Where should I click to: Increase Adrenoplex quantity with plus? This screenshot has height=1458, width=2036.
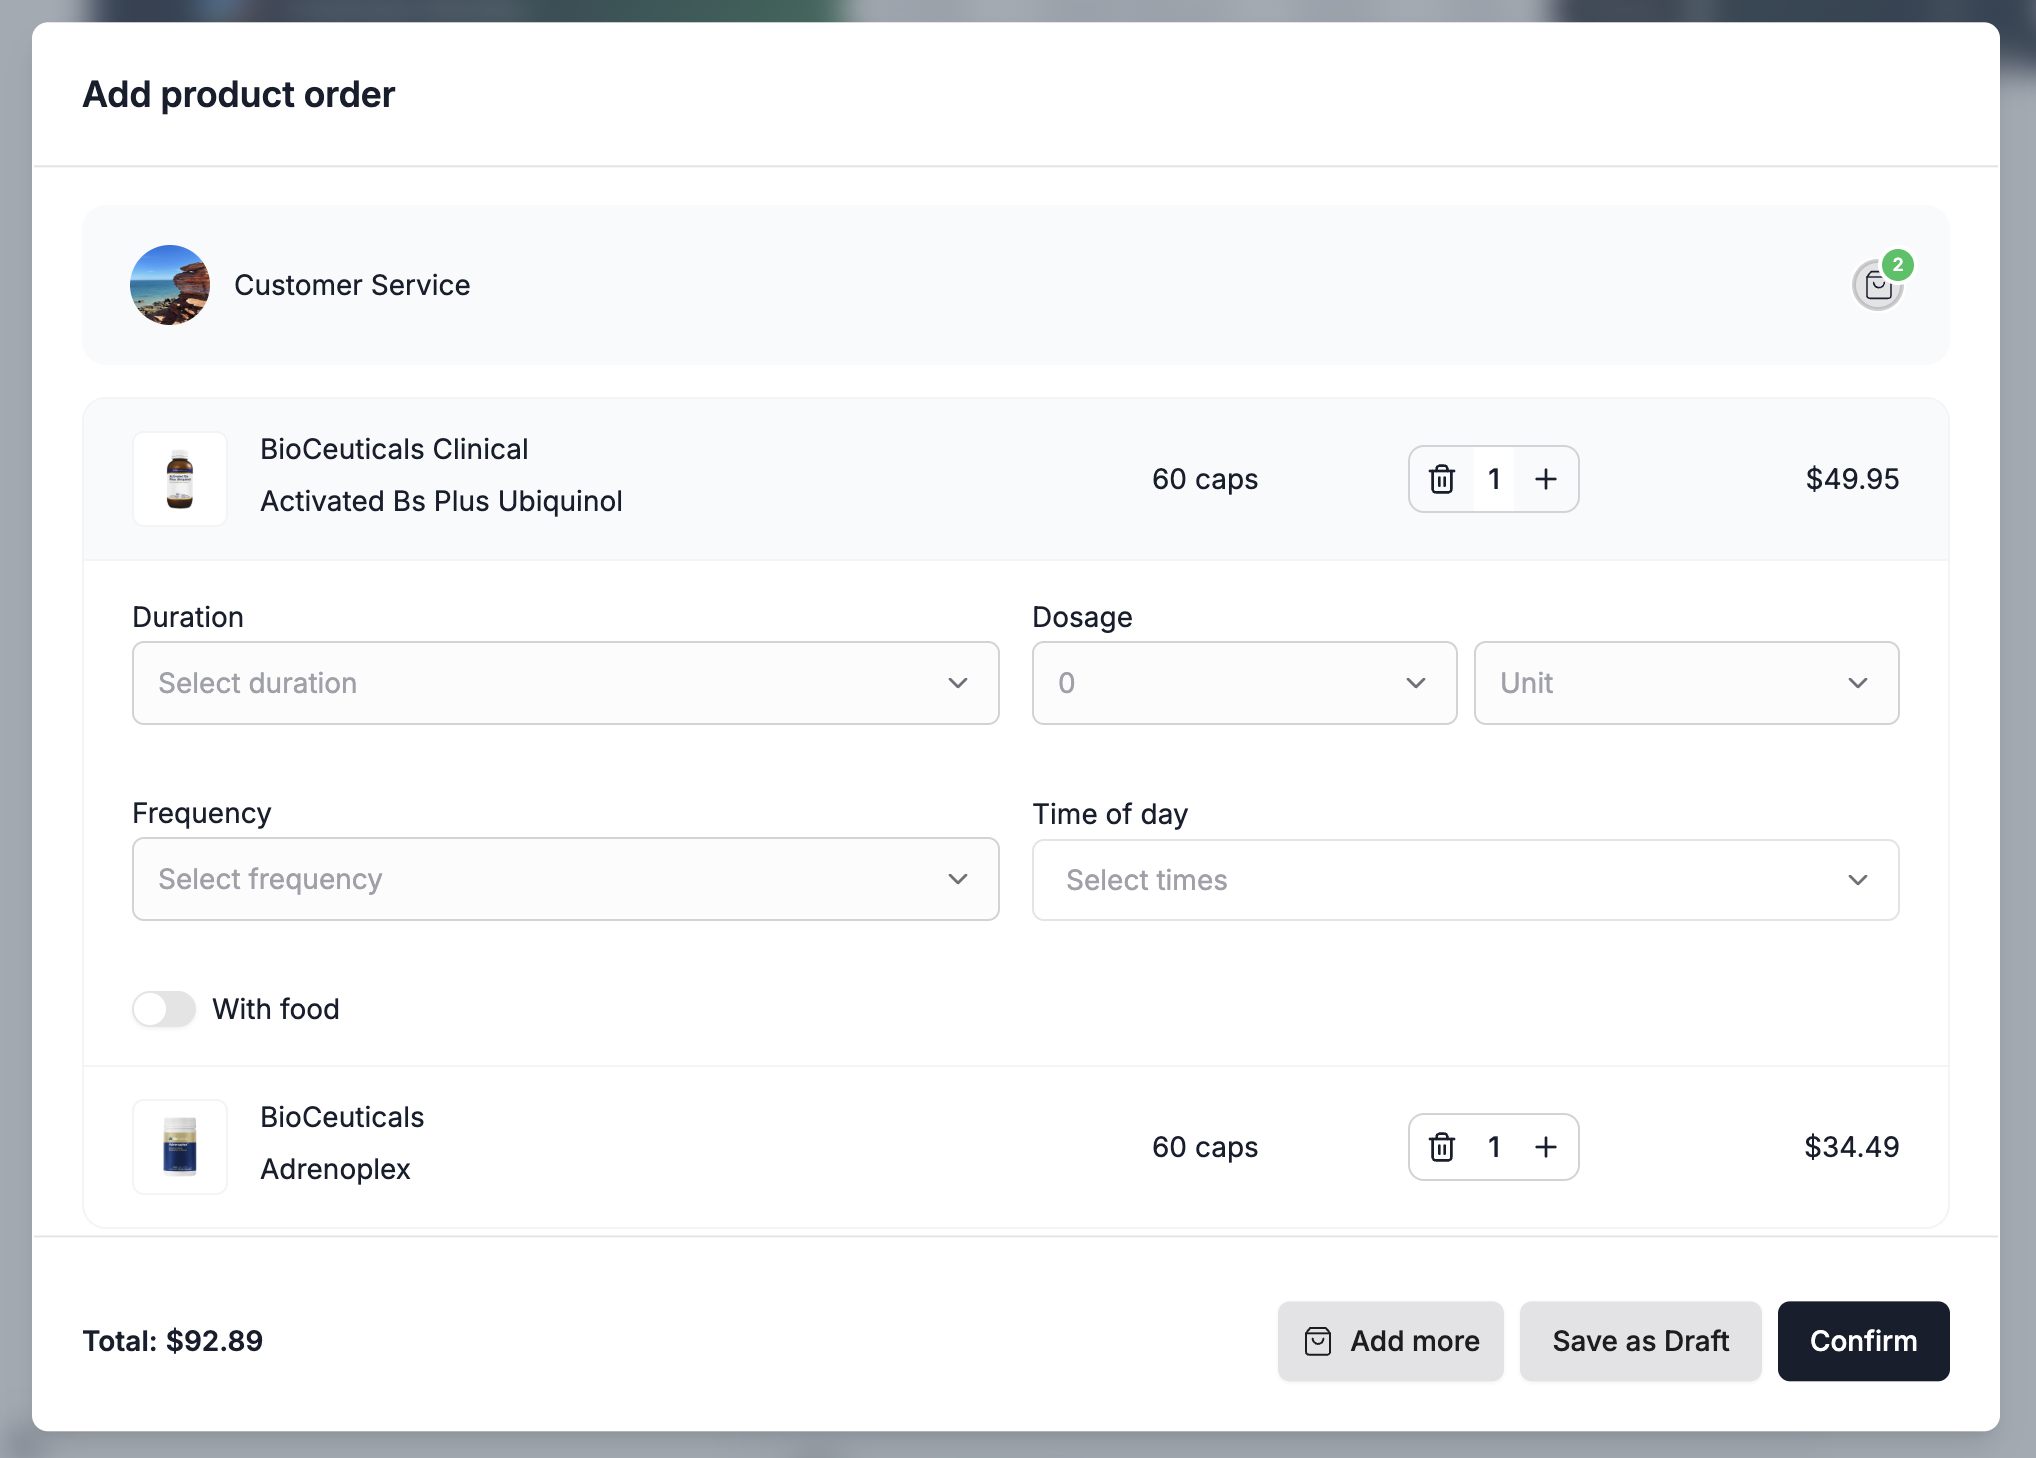1546,1147
